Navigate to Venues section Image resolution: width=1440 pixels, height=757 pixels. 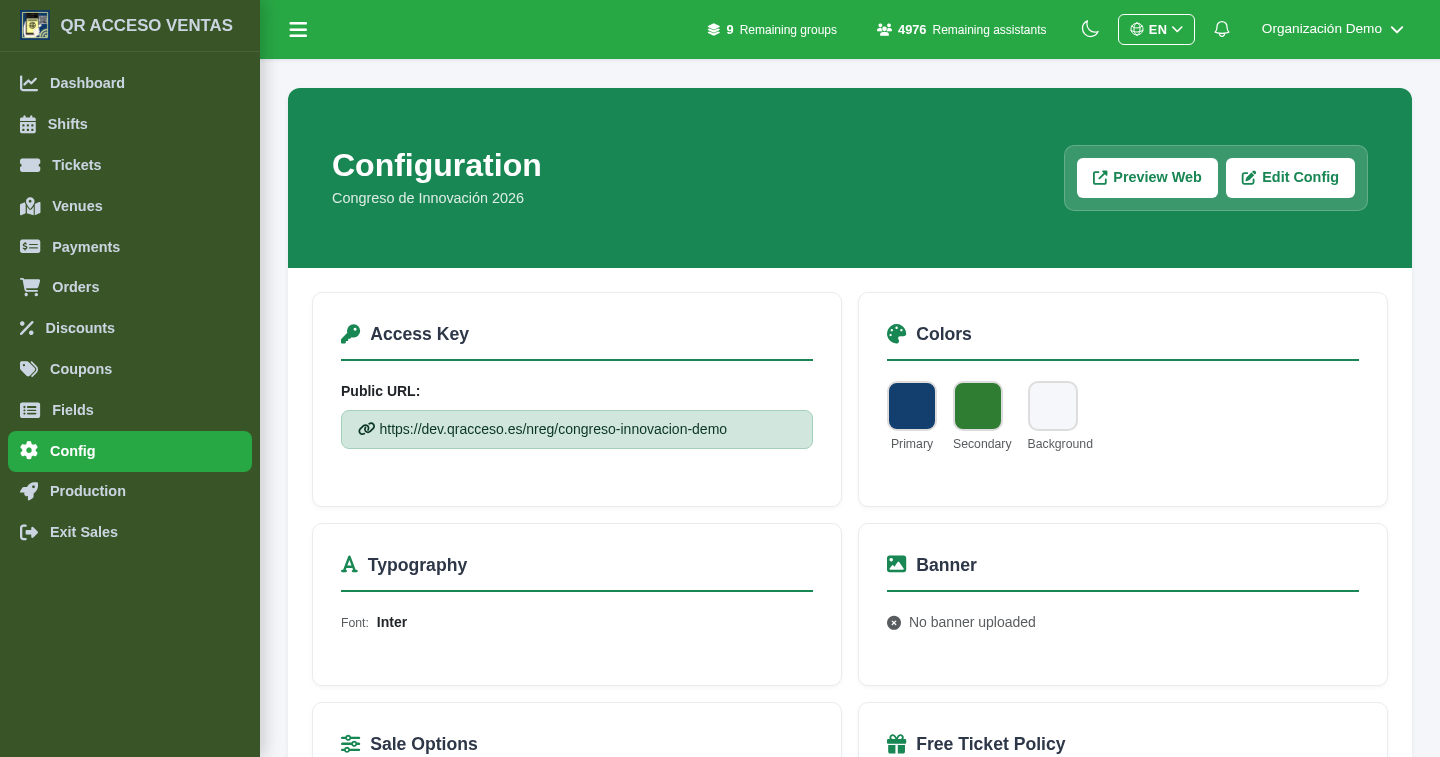[x=130, y=206]
